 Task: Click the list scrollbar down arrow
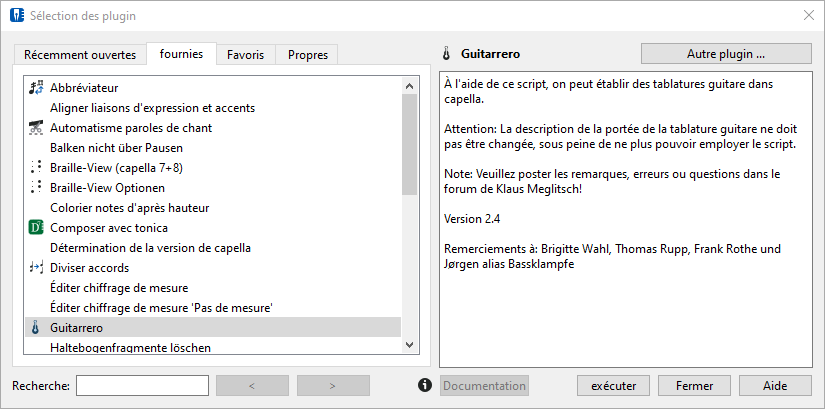pos(410,345)
